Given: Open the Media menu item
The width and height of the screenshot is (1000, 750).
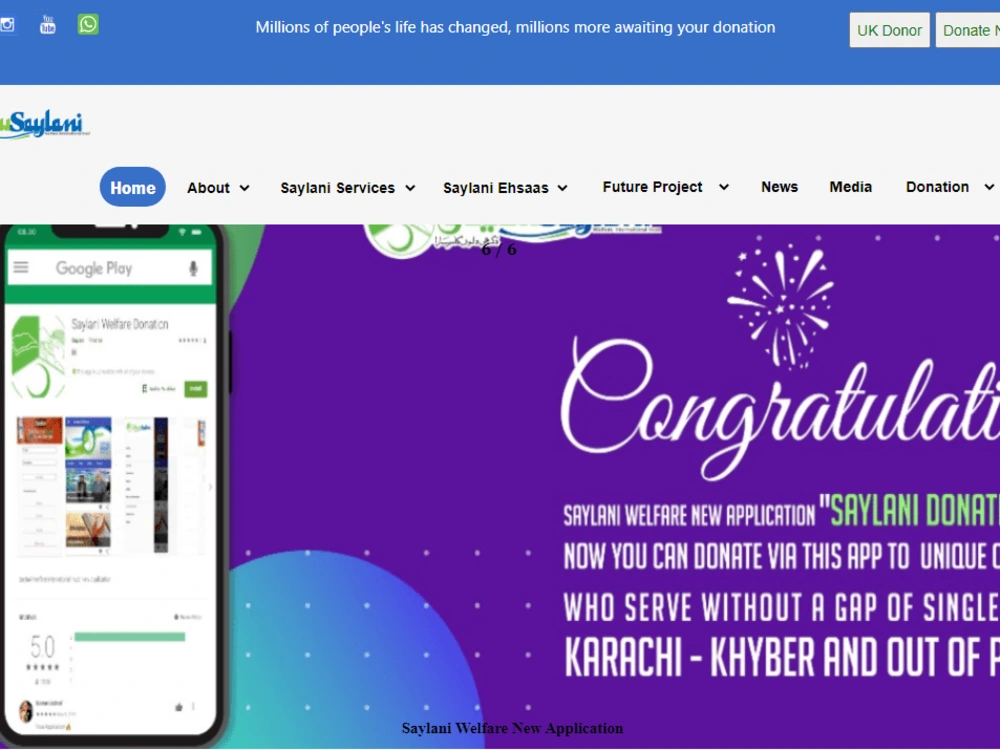Looking at the screenshot, I should click(850, 187).
